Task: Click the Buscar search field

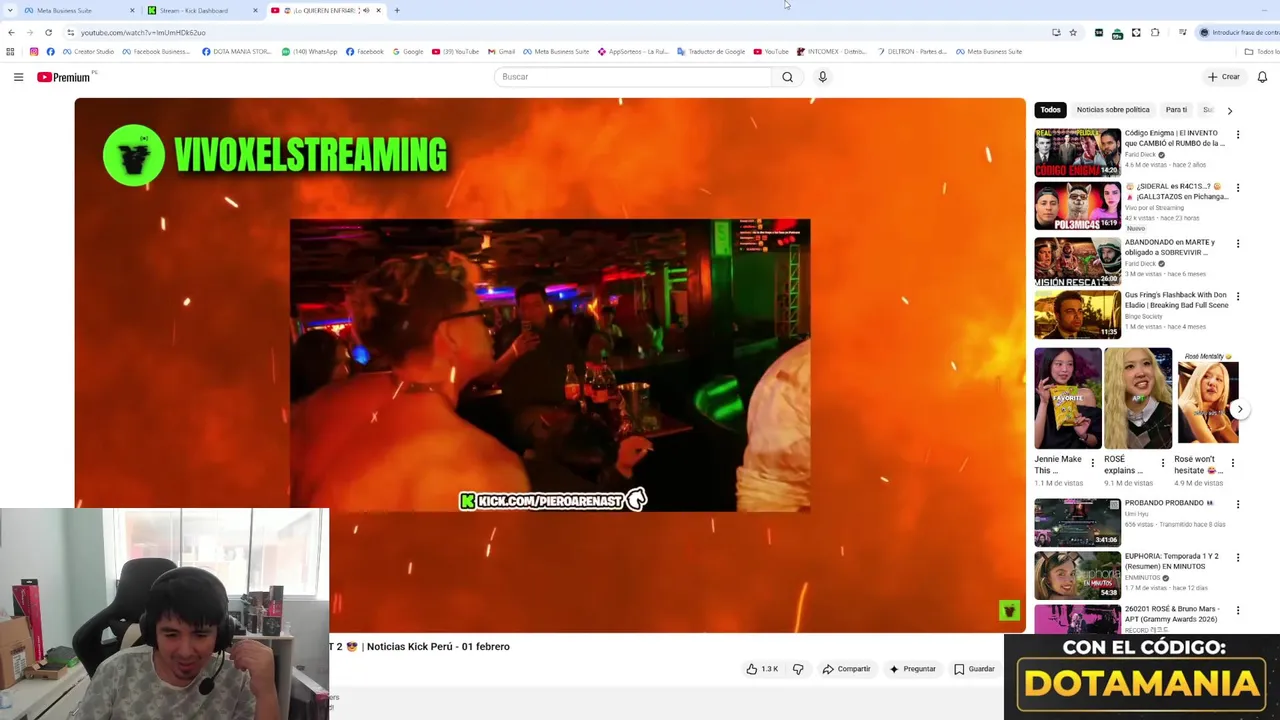Action: click(x=633, y=77)
